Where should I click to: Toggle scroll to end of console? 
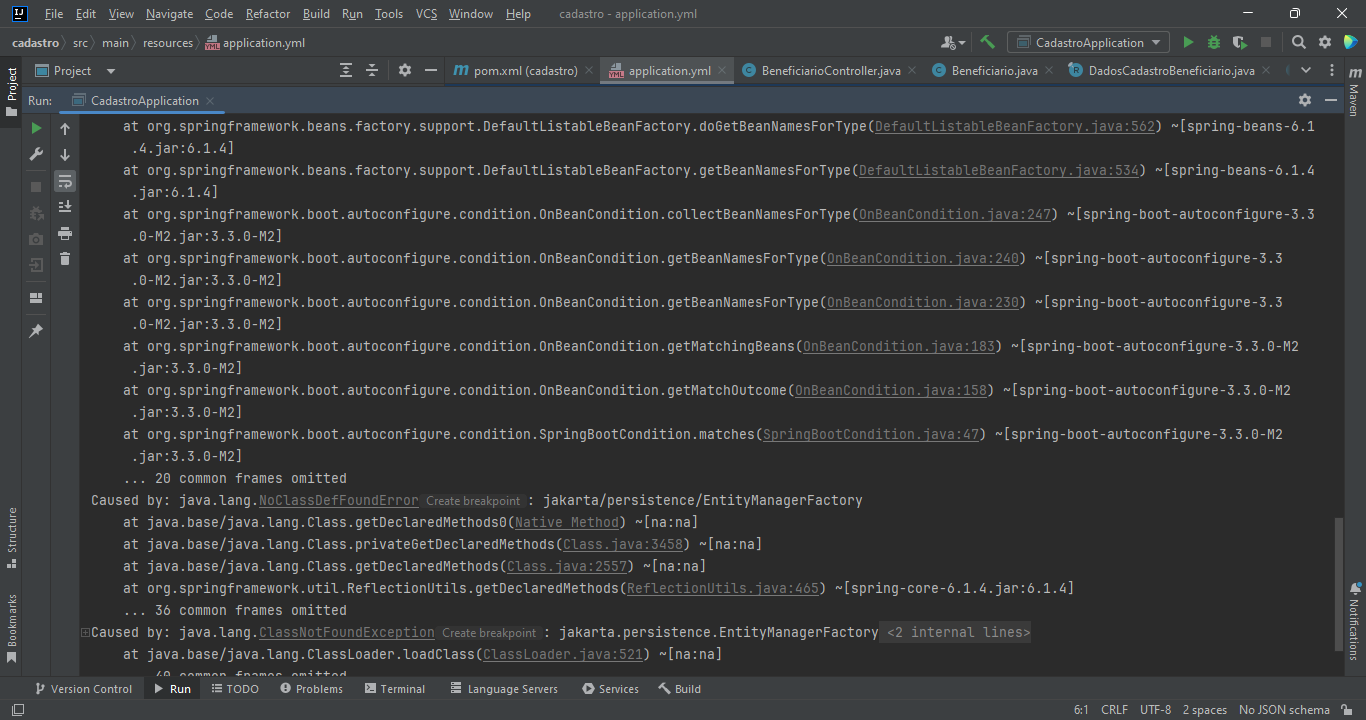coord(65,207)
